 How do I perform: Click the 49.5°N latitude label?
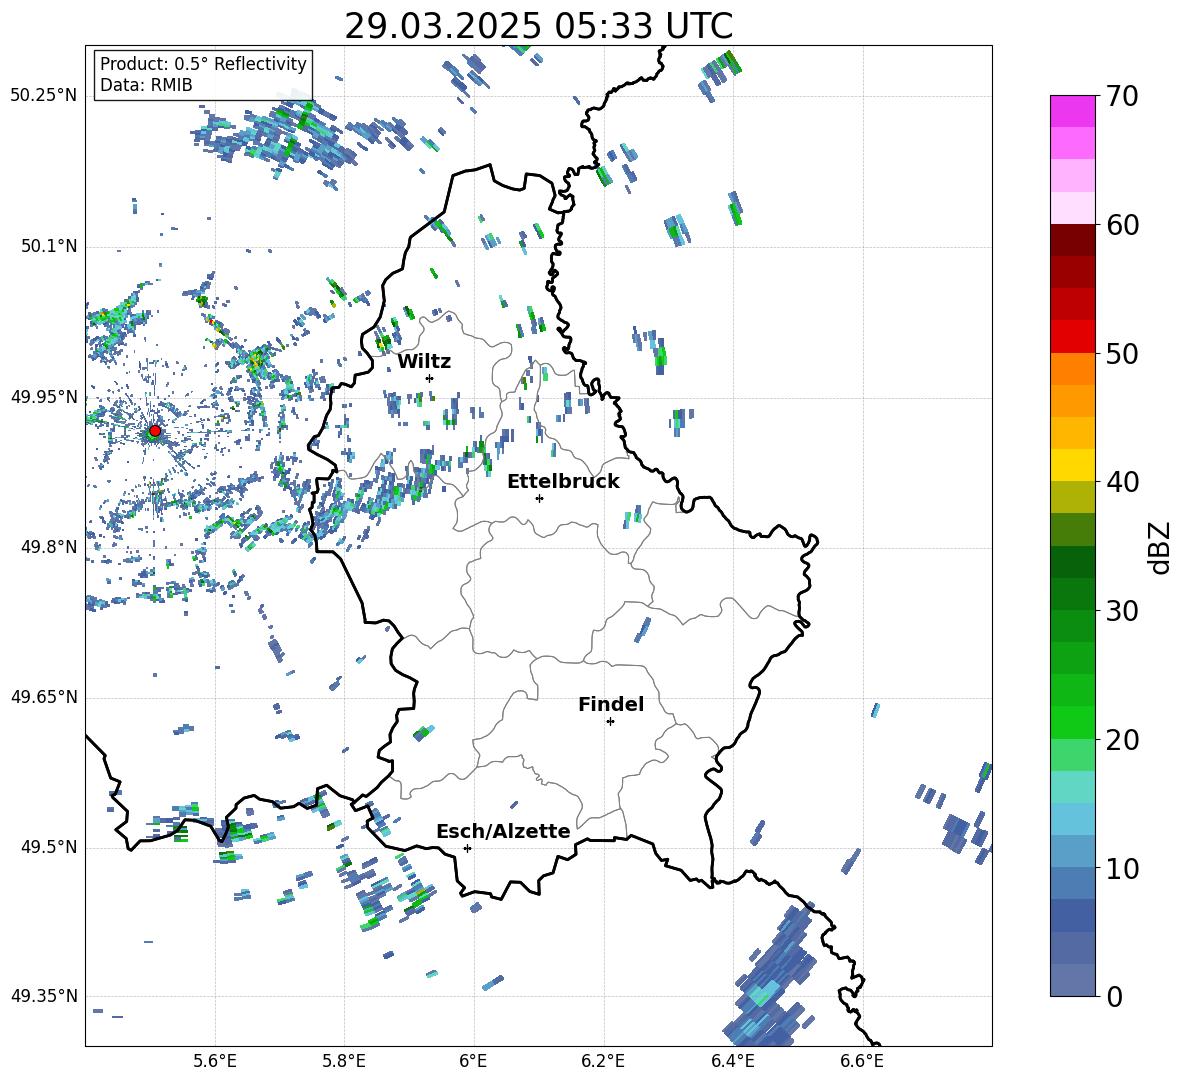click(48, 847)
